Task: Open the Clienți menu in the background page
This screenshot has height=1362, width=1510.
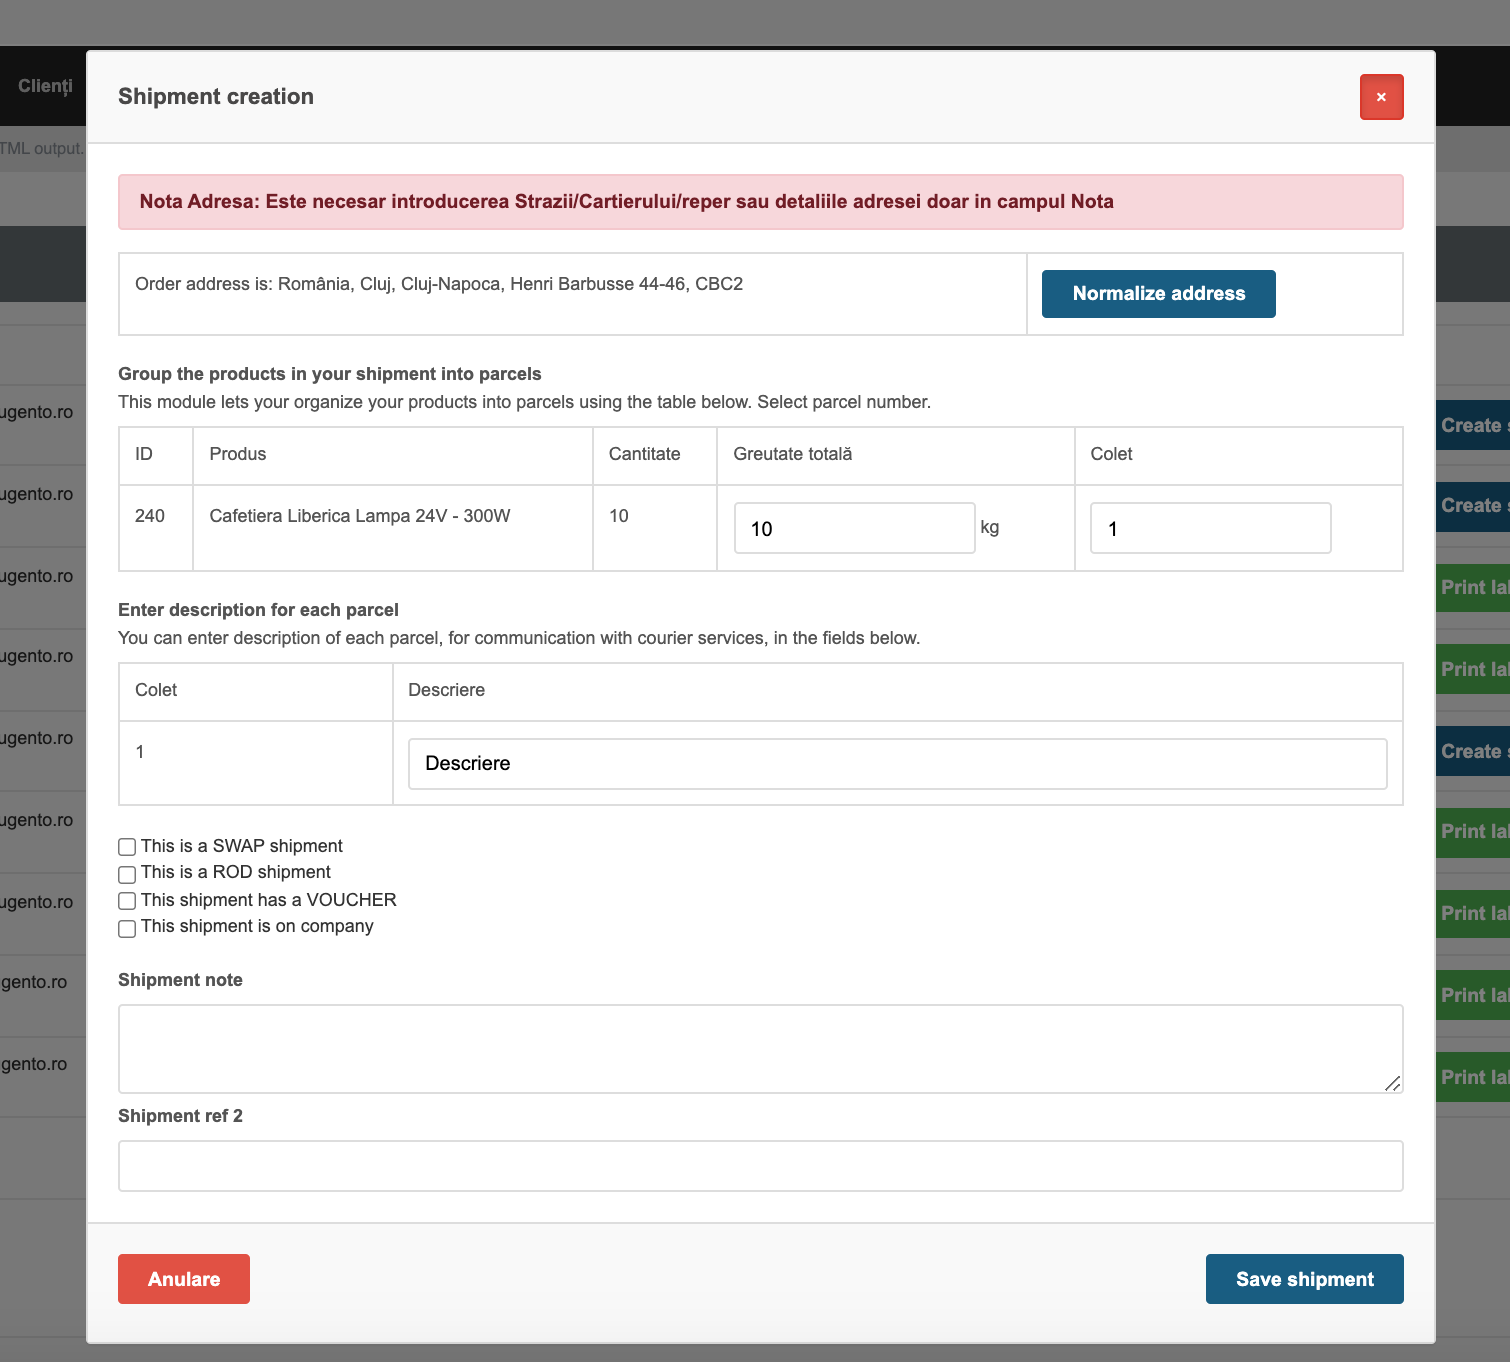Action: click(45, 86)
